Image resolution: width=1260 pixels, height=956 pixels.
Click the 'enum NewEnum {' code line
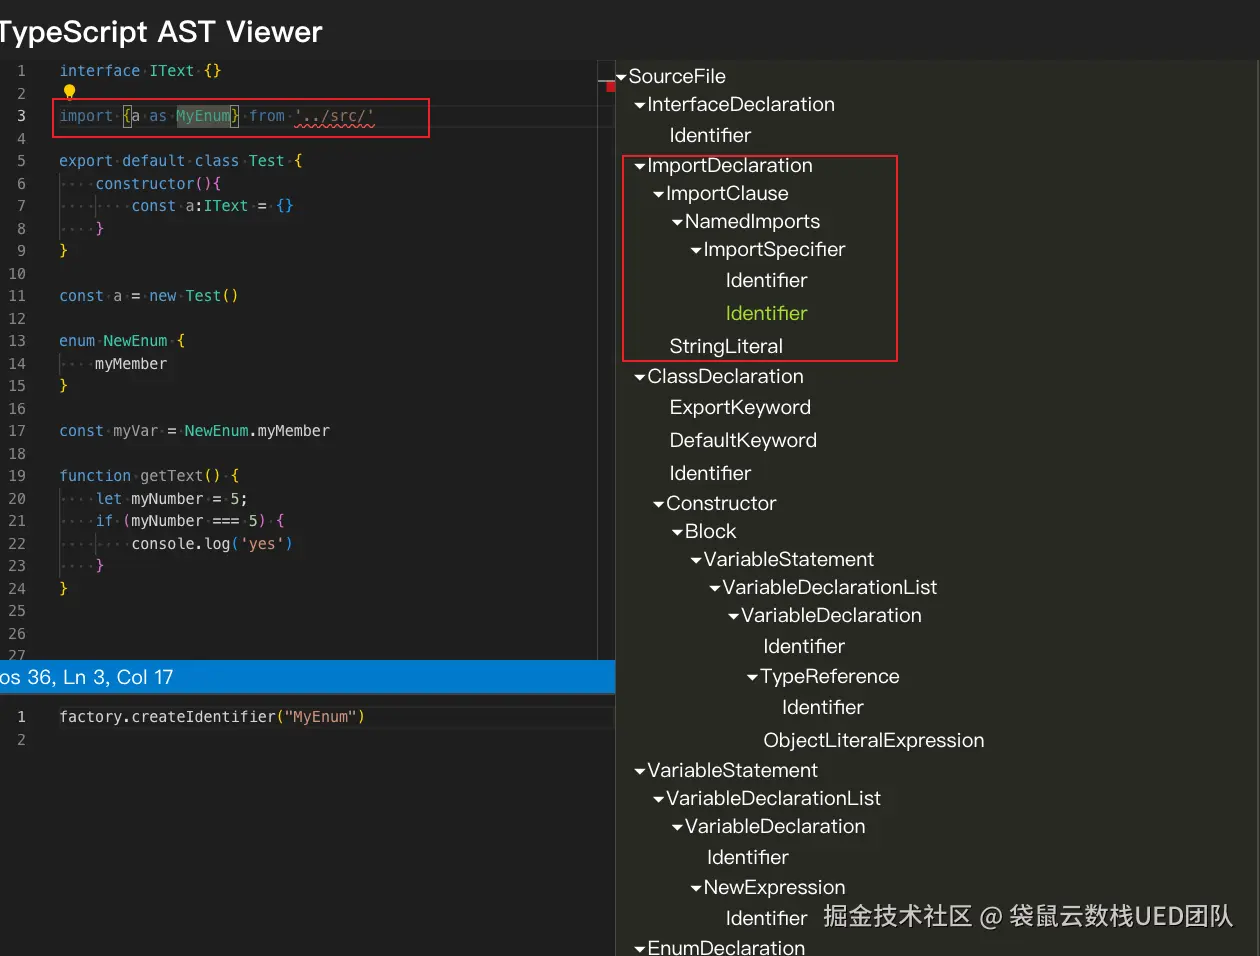coord(122,341)
